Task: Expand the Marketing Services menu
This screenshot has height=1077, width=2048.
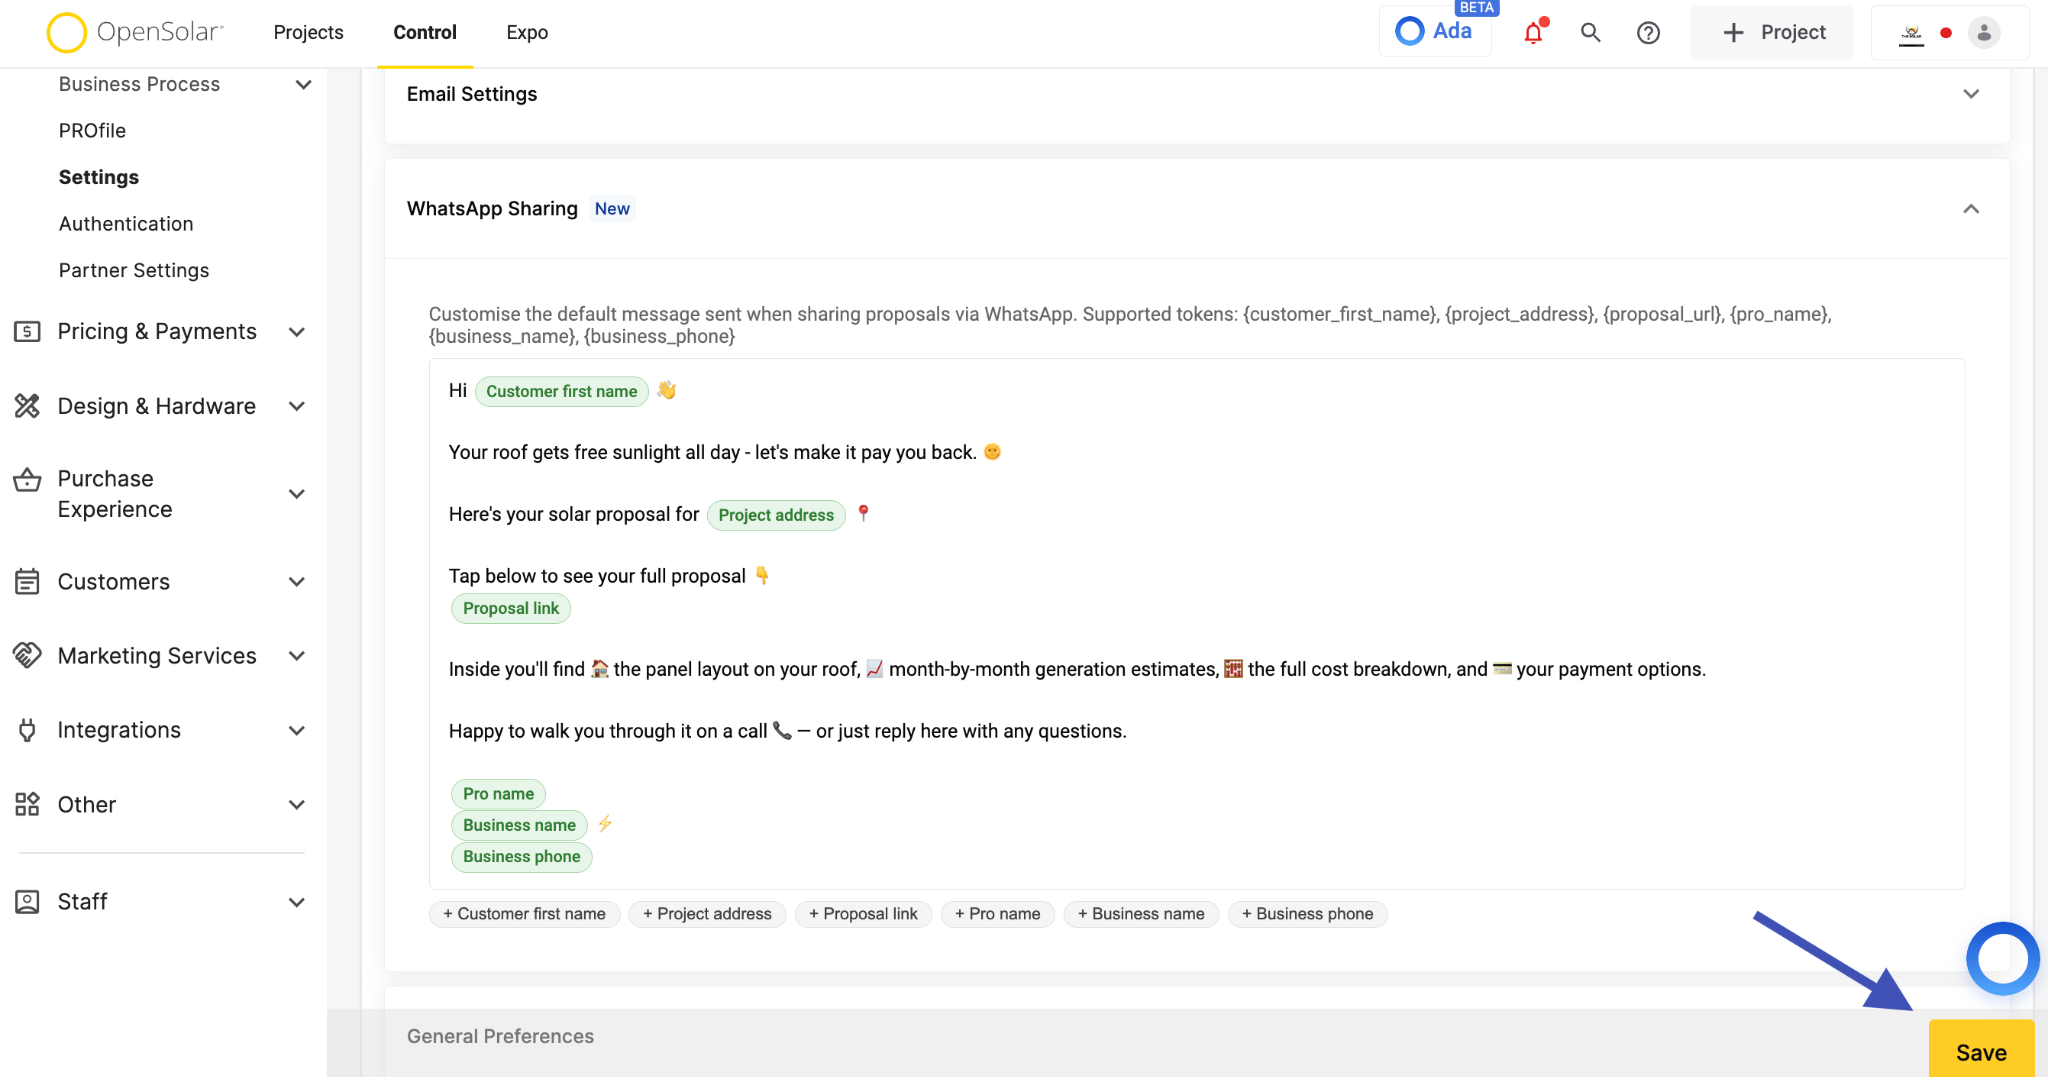Action: pos(297,656)
